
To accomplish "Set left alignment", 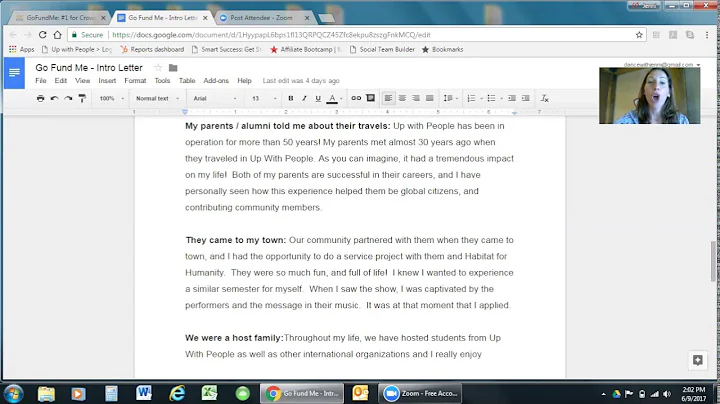I will (388, 98).
